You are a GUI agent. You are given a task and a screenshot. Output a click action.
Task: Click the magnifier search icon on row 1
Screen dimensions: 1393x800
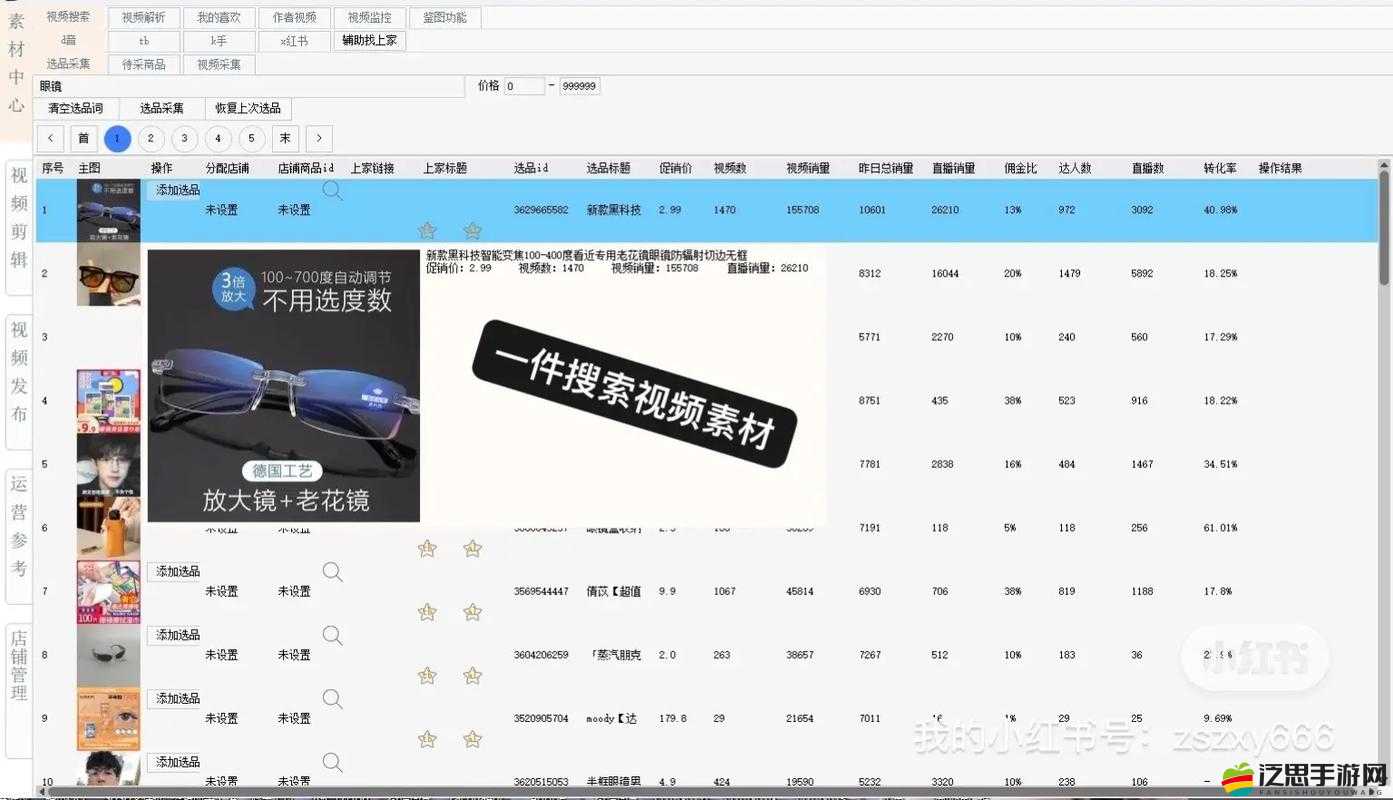coord(332,190)
